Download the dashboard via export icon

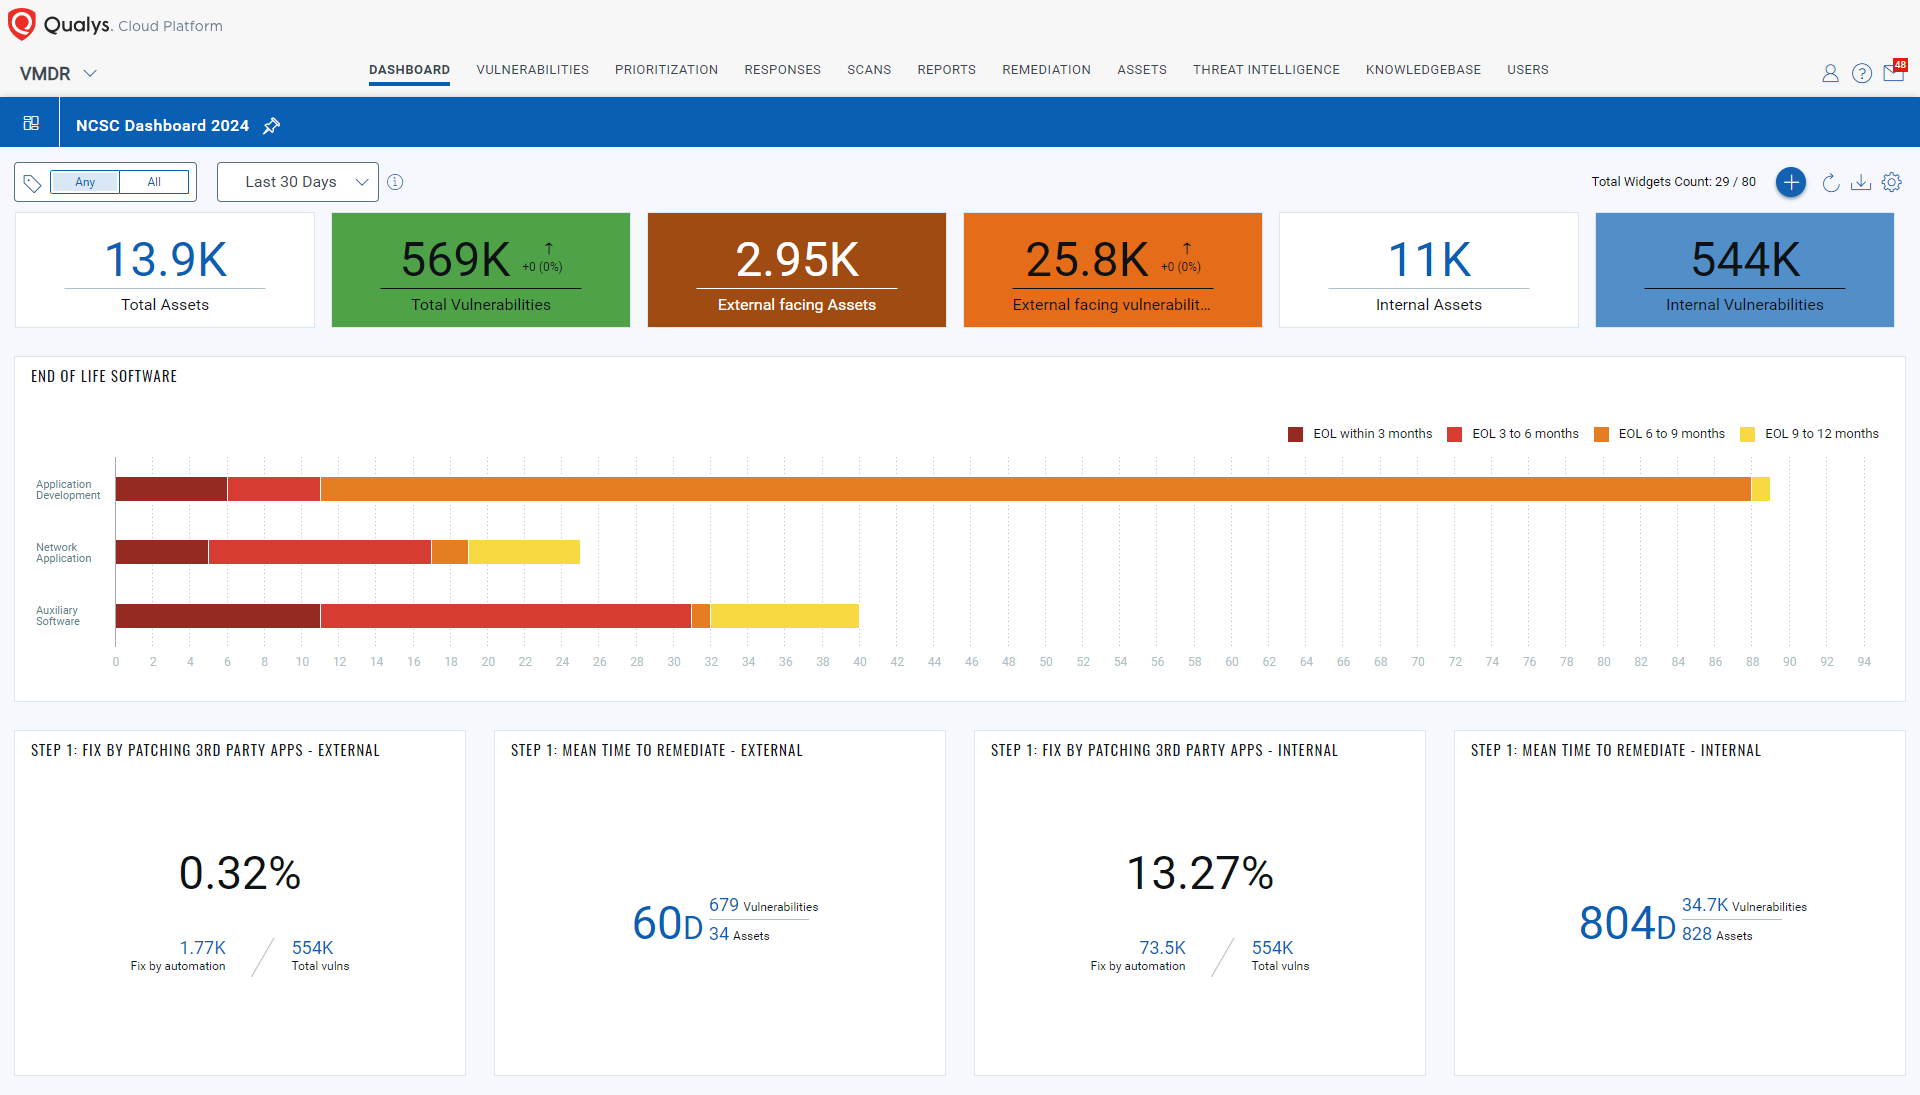[1860, 182]
